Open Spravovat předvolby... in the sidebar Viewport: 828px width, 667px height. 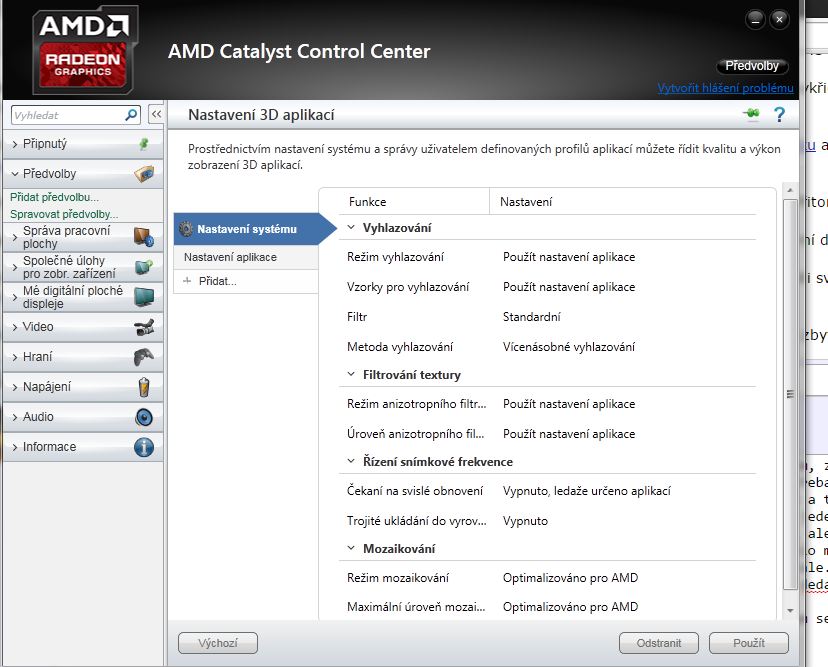coord(64,214)
